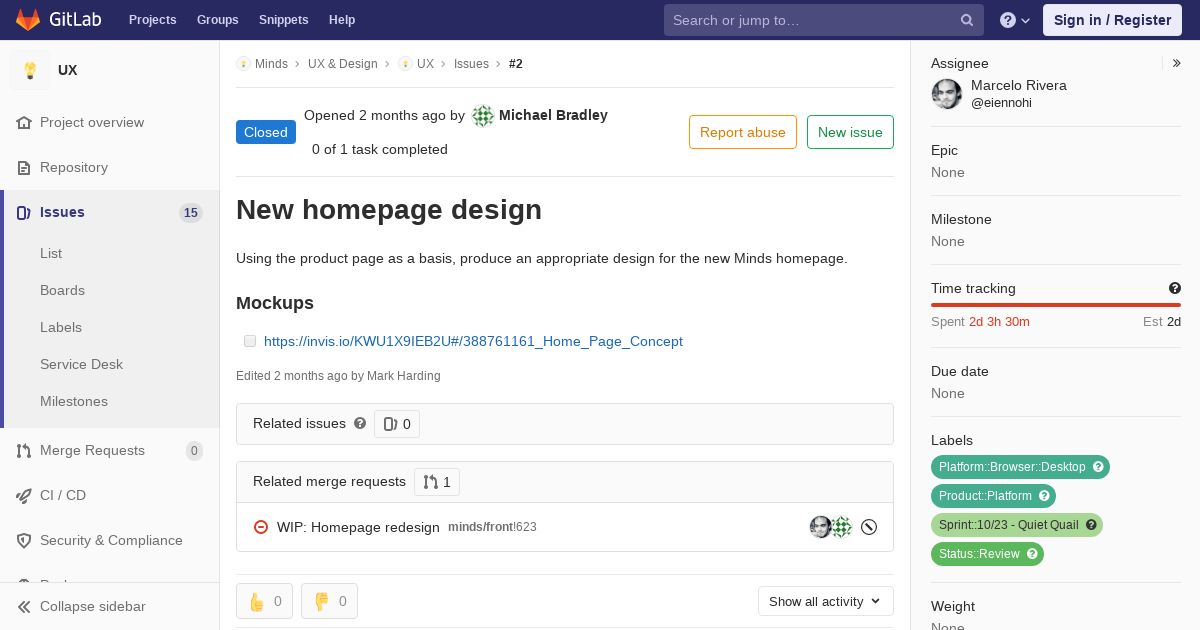Click the help icon on Sprint::10/23 label
The height and width of the screenshot is (630, 1200).
click(x=1091, y=525)
